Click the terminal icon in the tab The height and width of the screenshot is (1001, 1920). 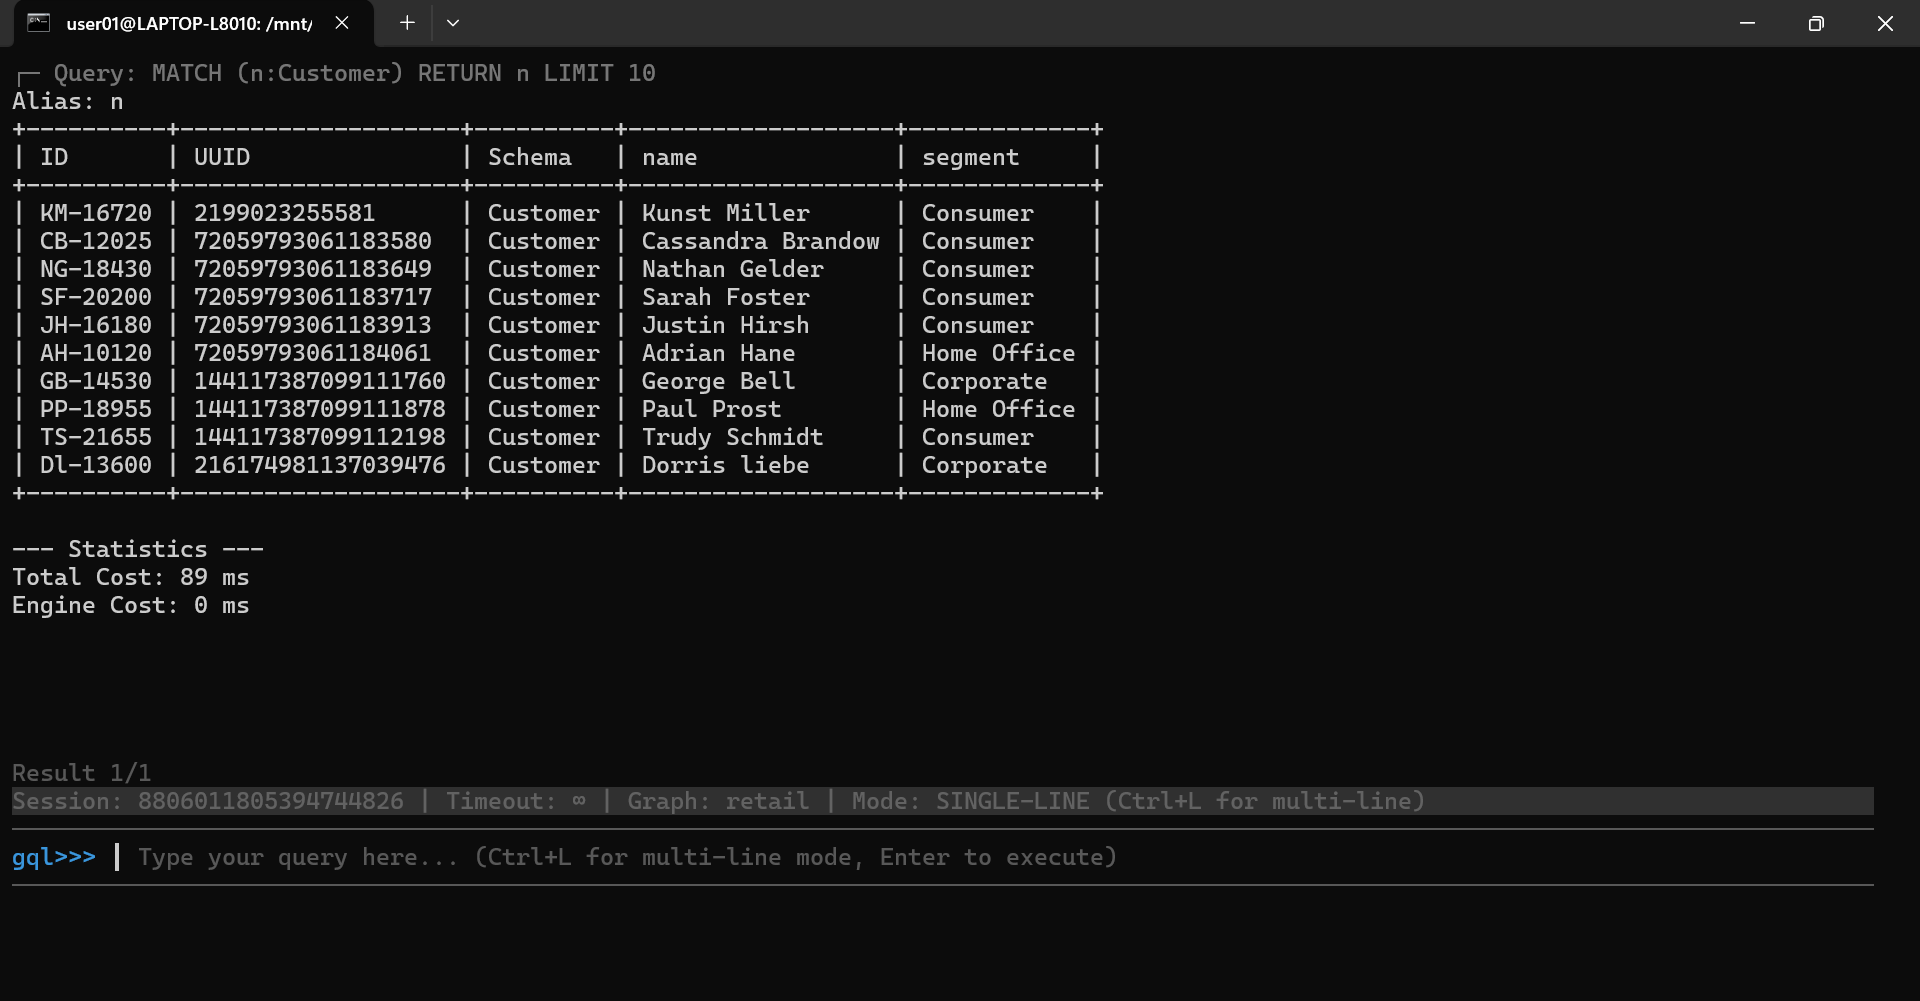(x=38, y=23)
